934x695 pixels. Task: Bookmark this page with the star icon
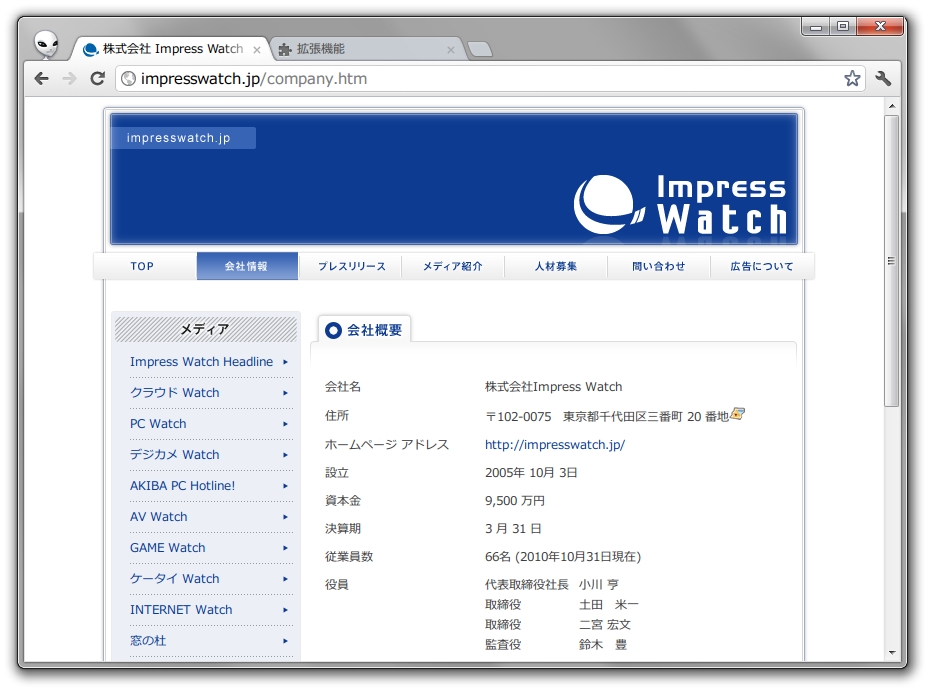[852, 79]
